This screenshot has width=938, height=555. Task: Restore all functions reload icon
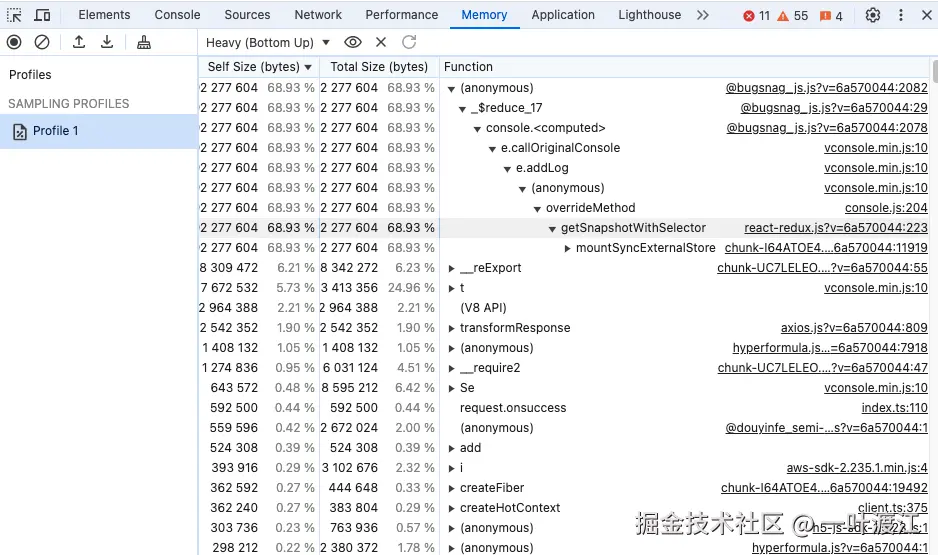coord(409,42)
